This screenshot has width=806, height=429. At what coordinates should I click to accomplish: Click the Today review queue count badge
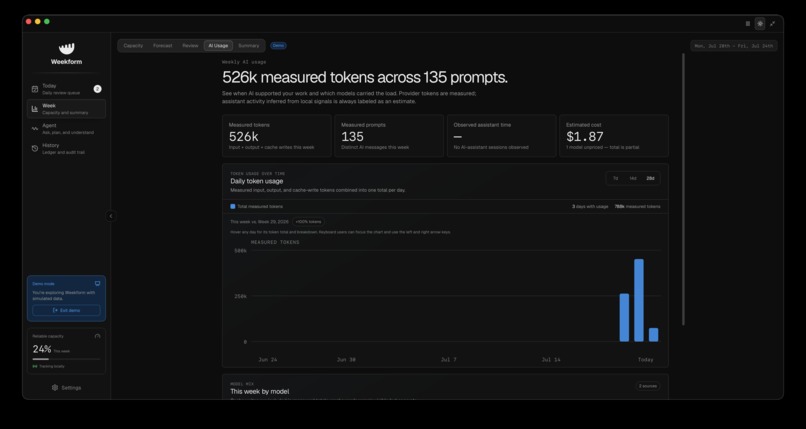pyautogui.click(x=97, y=89)
